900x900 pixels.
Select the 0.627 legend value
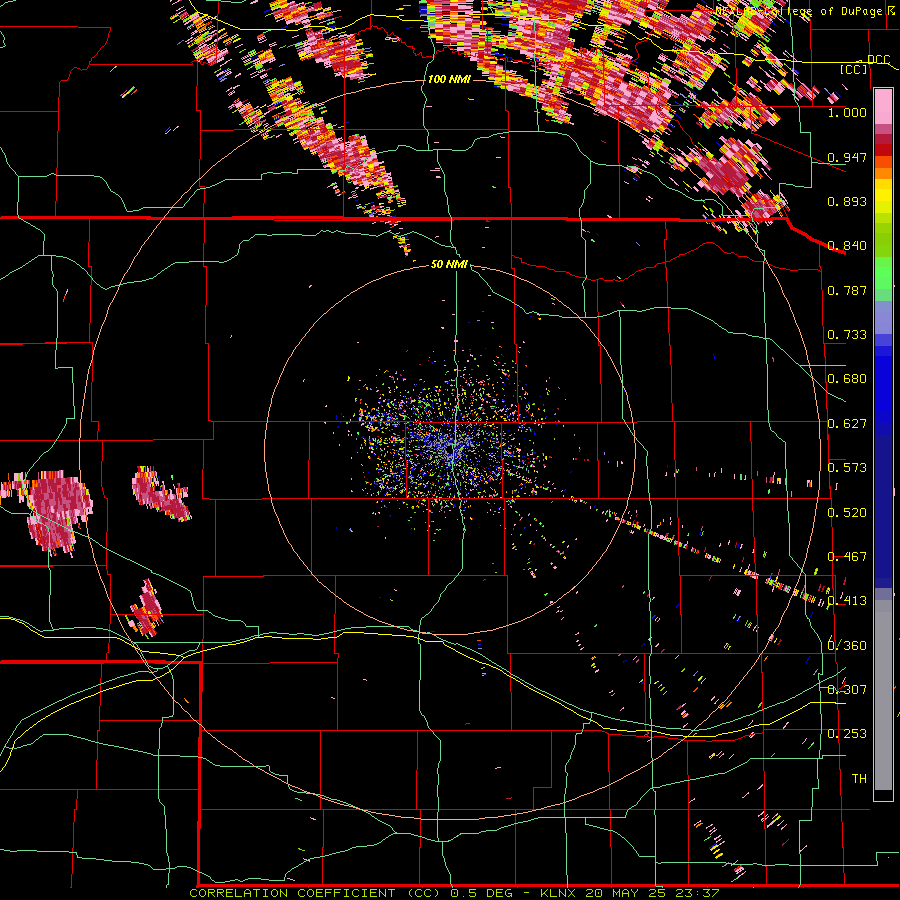[847, 424]
